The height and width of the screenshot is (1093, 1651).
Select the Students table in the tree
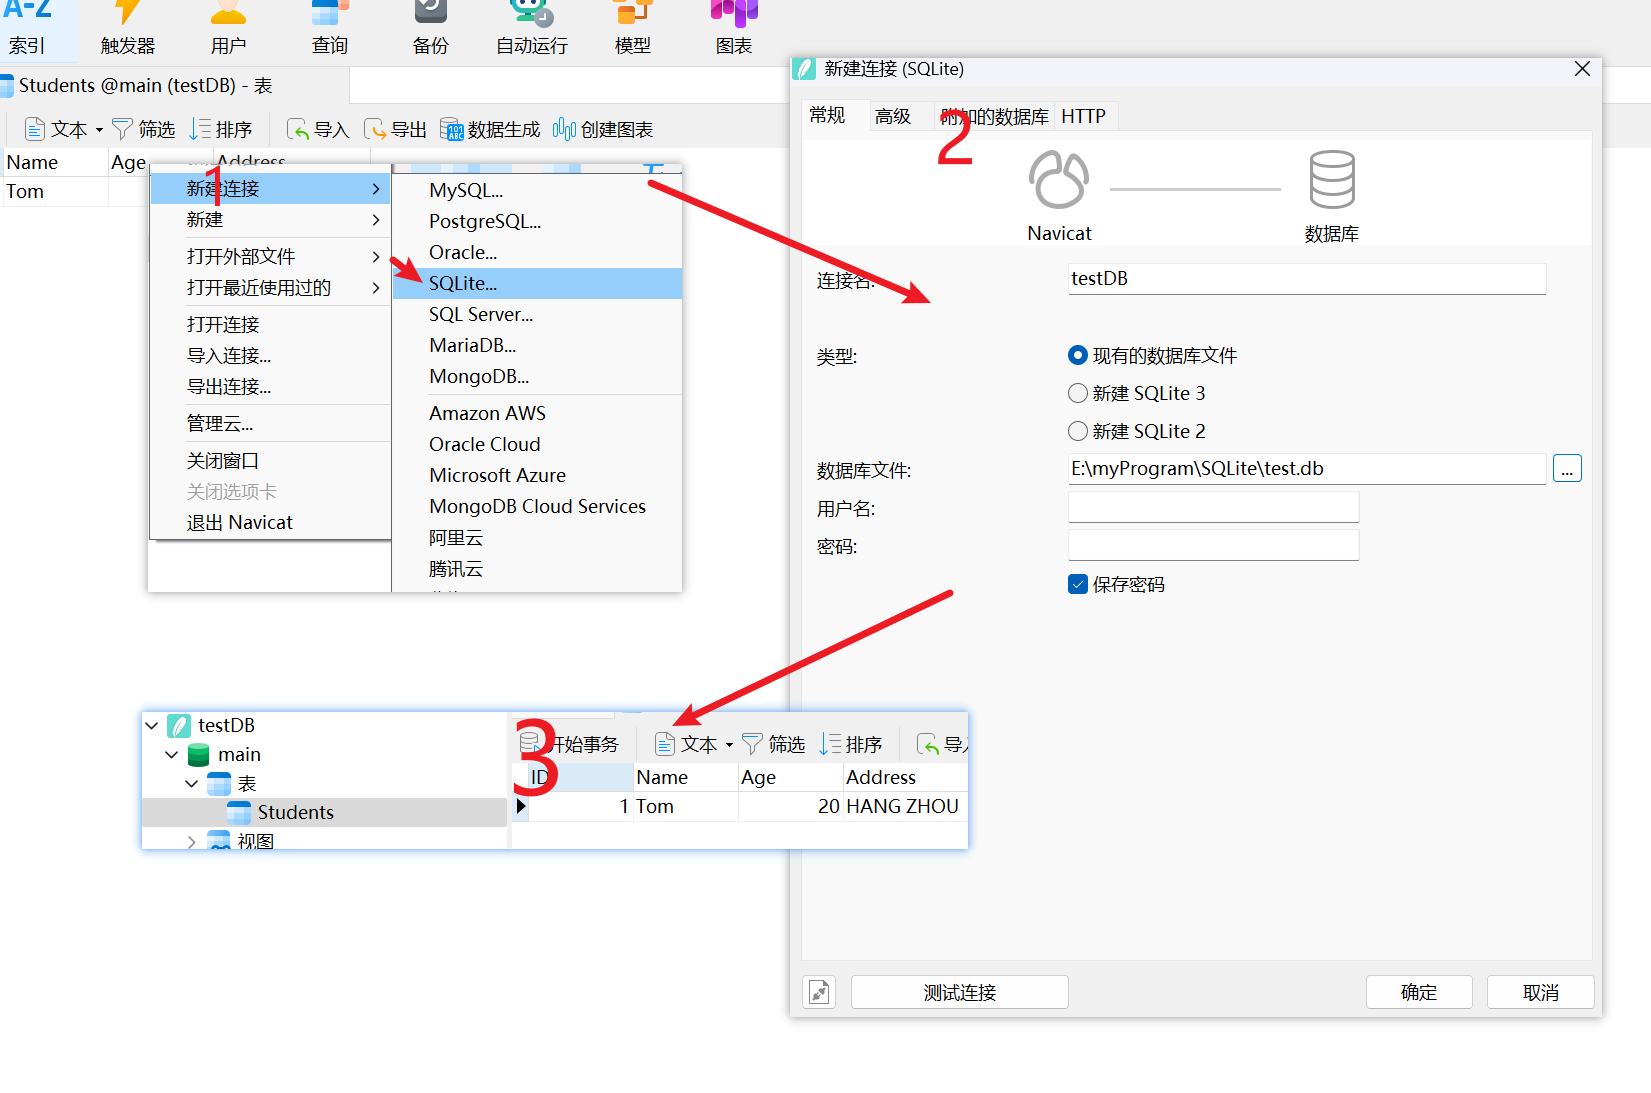[x=324, y=812]
